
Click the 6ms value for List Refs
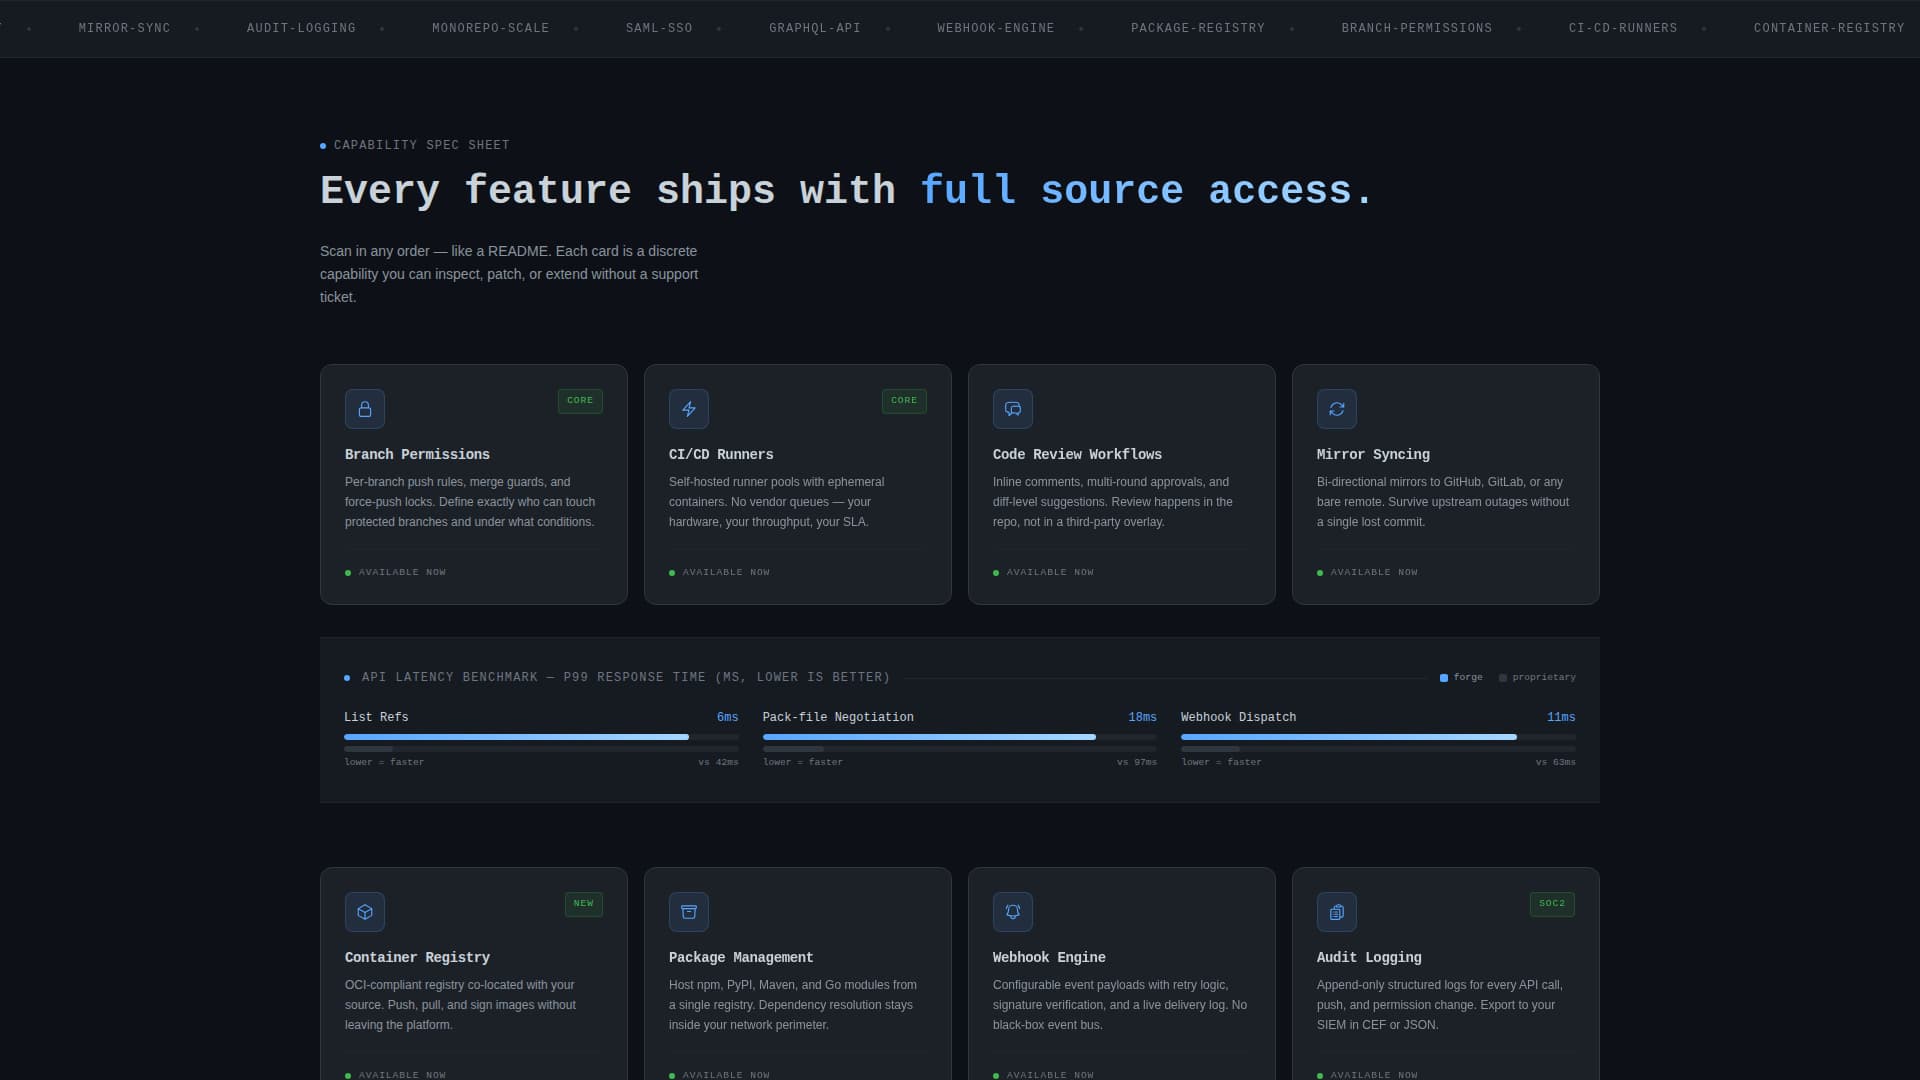click(727, 718)
